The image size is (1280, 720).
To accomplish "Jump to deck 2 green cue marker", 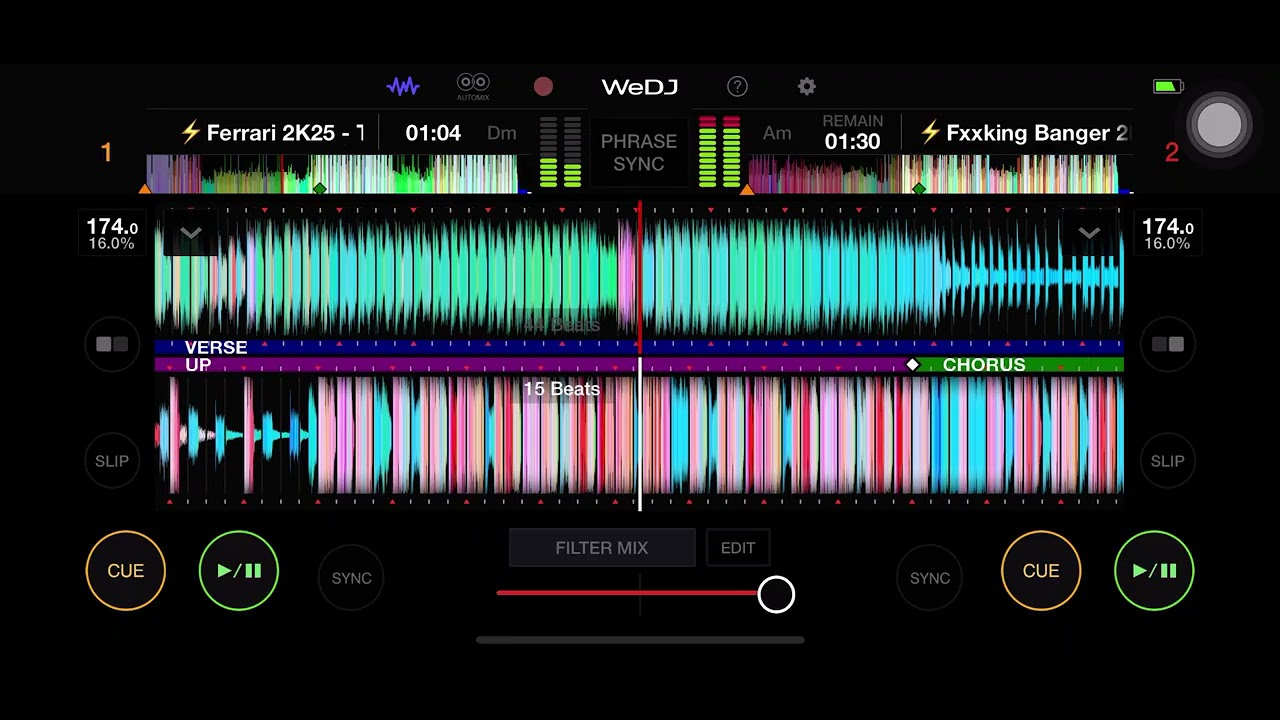I will (x=919, y=188).
